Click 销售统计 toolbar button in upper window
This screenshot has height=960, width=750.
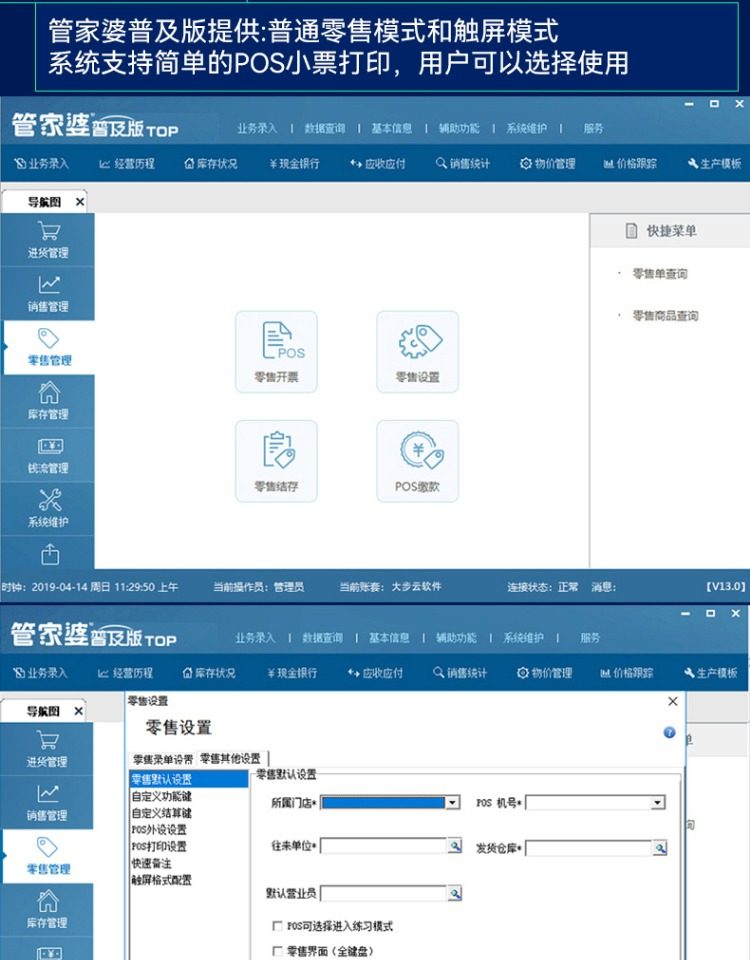463,163
